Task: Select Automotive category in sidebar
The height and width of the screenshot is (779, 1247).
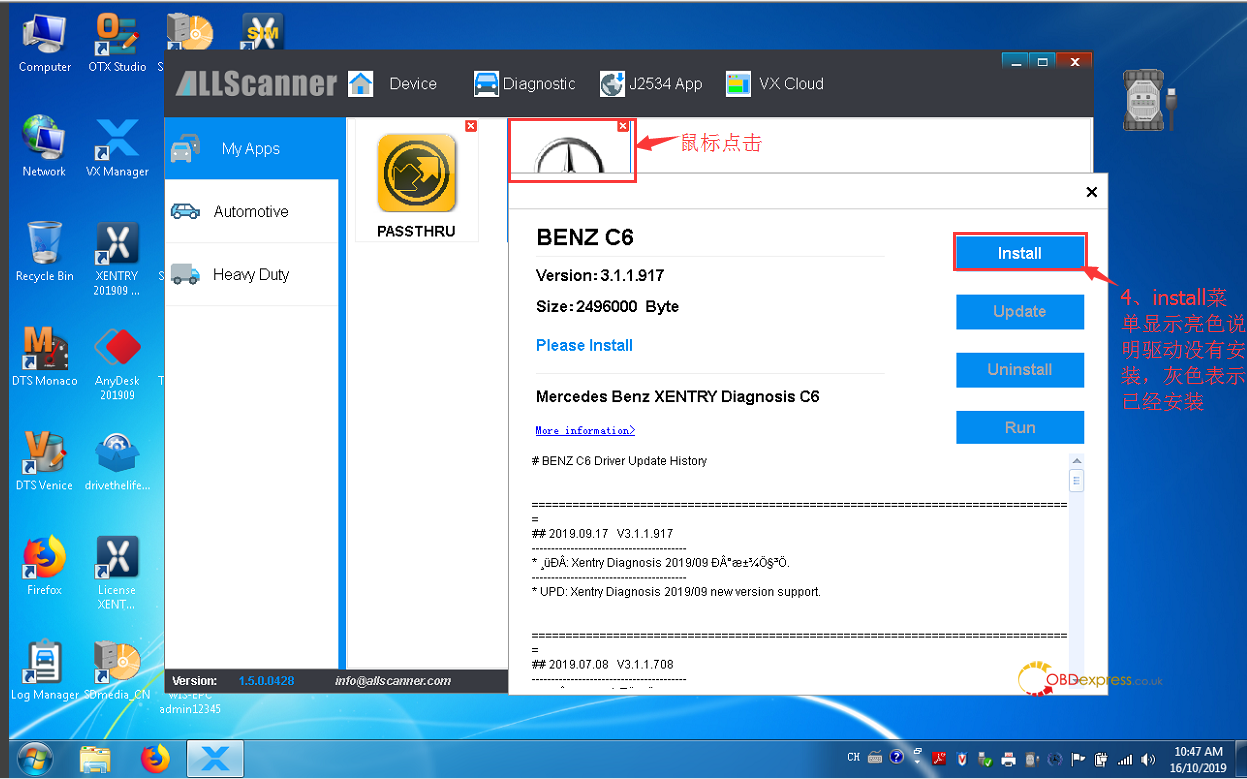Action: (x=250, y=212)
